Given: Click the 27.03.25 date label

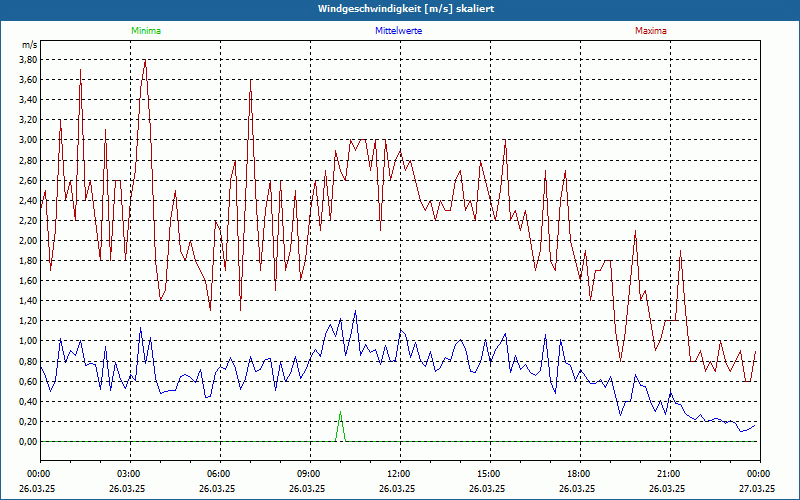Looking at the screenshot, I should point(757,488).
